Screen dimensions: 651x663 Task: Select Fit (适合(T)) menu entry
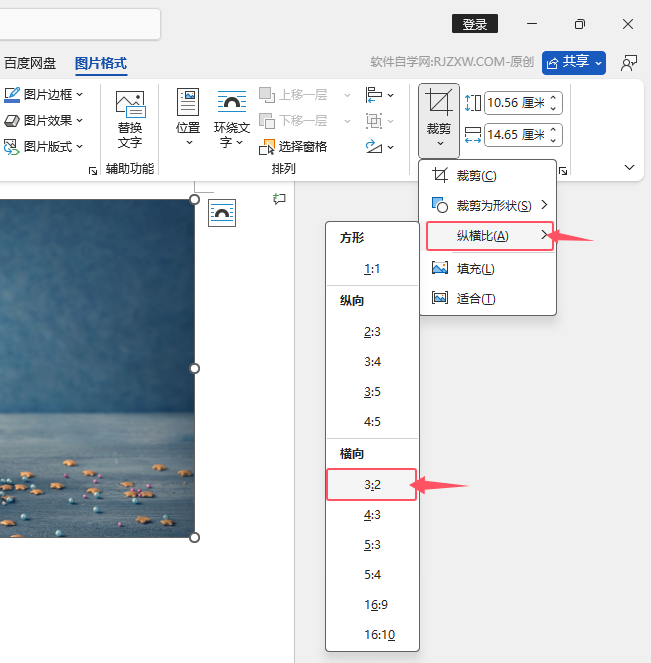[487, 299]
